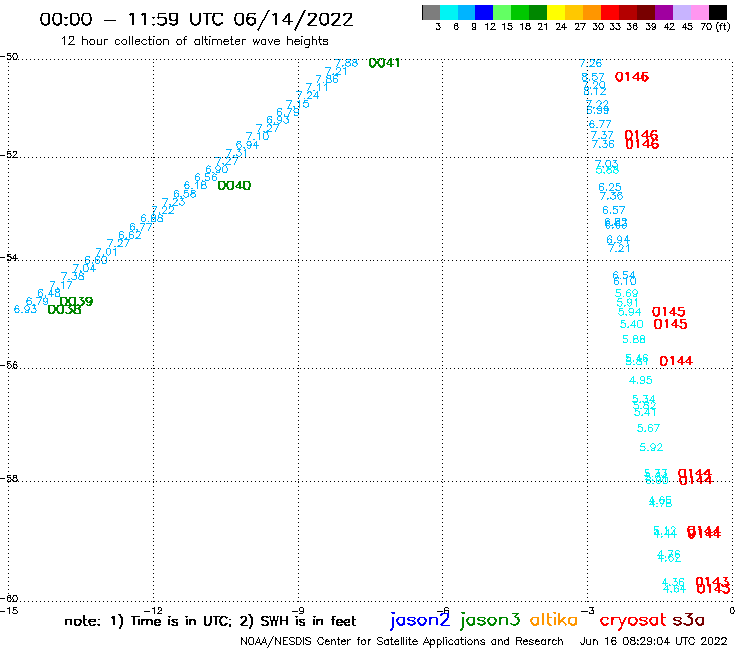
Task: Click the longitude axis label '-9'
Action: pos(298,610)
